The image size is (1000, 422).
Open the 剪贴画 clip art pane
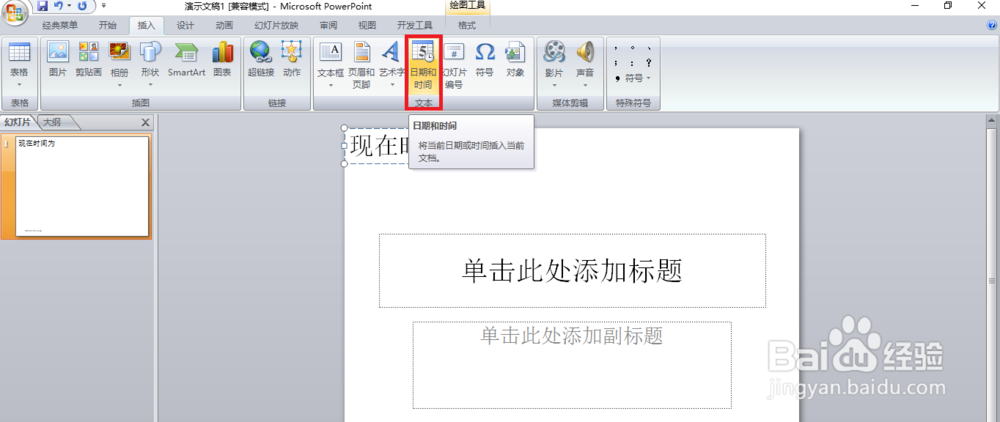coord(89,60)
